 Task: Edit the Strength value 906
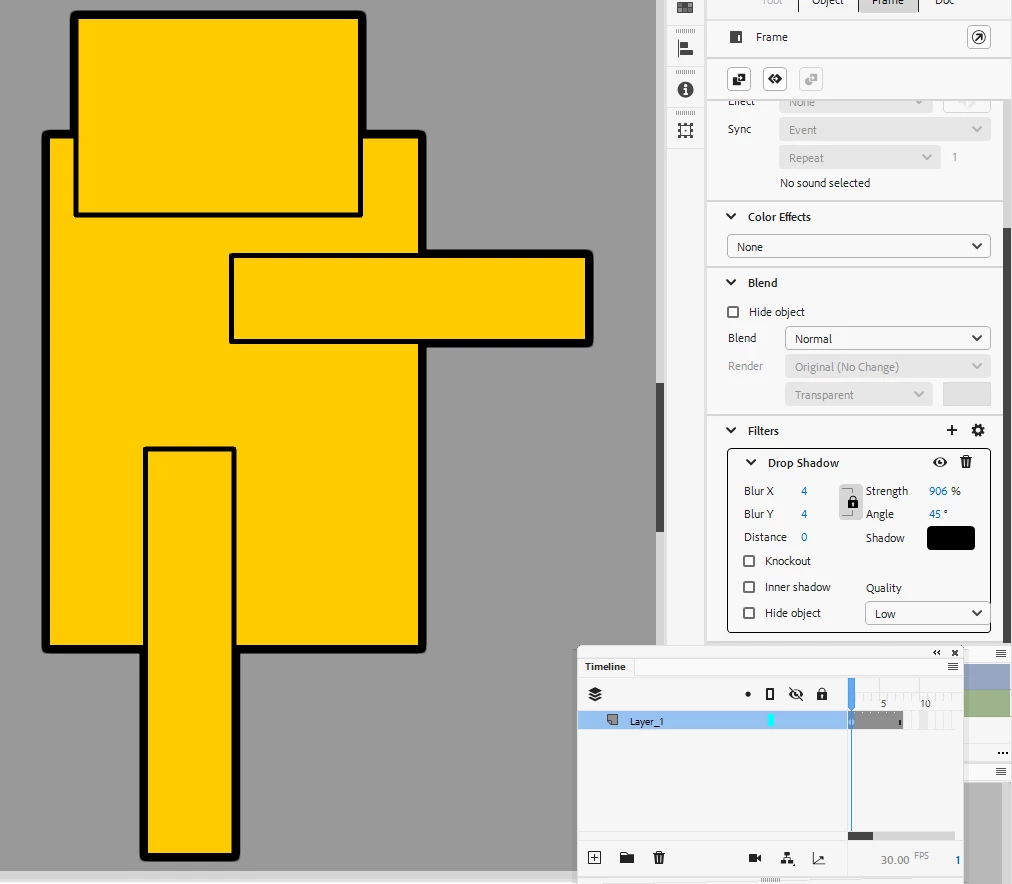pos(938,491)
